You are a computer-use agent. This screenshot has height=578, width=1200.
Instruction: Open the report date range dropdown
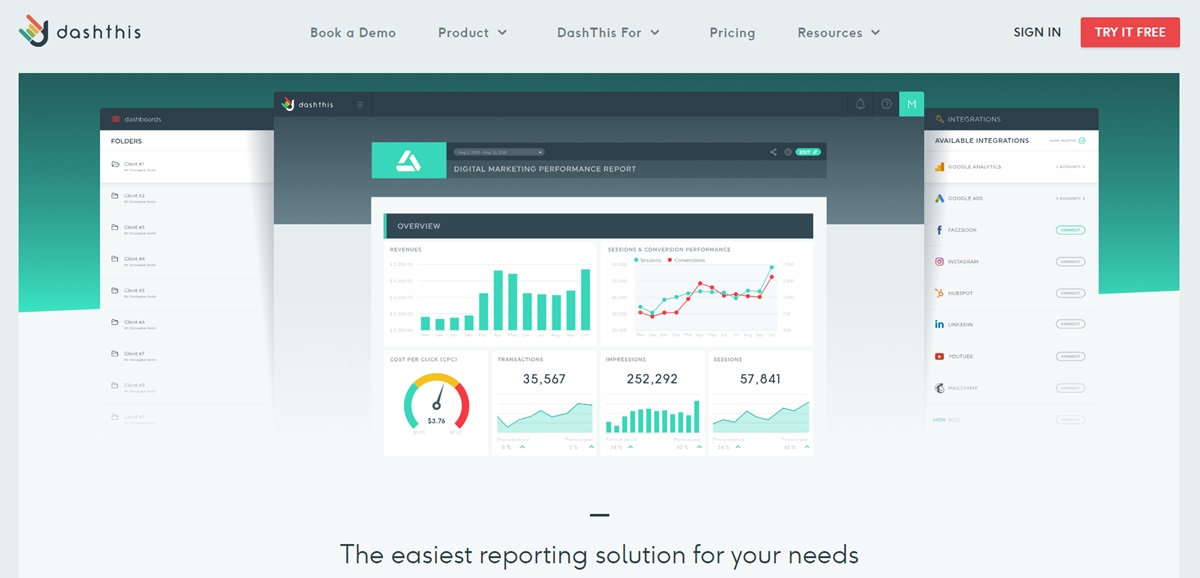point(498,152)
